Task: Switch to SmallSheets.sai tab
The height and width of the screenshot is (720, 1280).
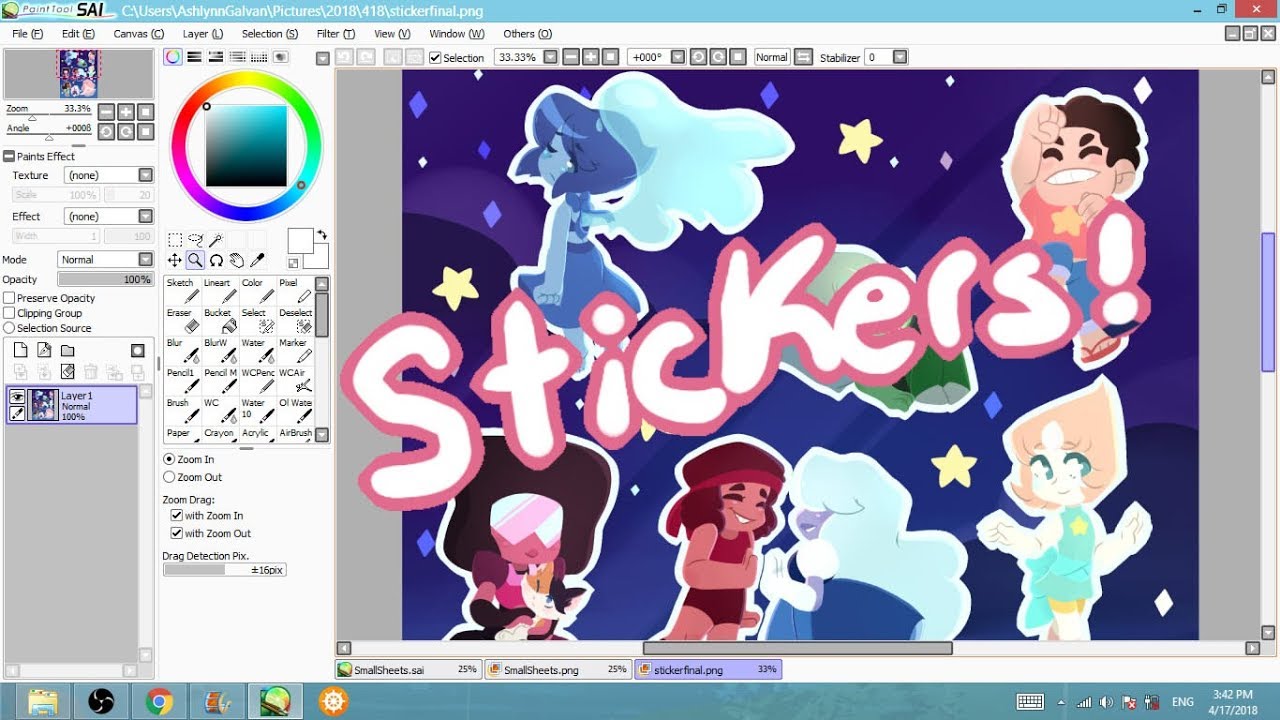Action: tap(408, 669)
